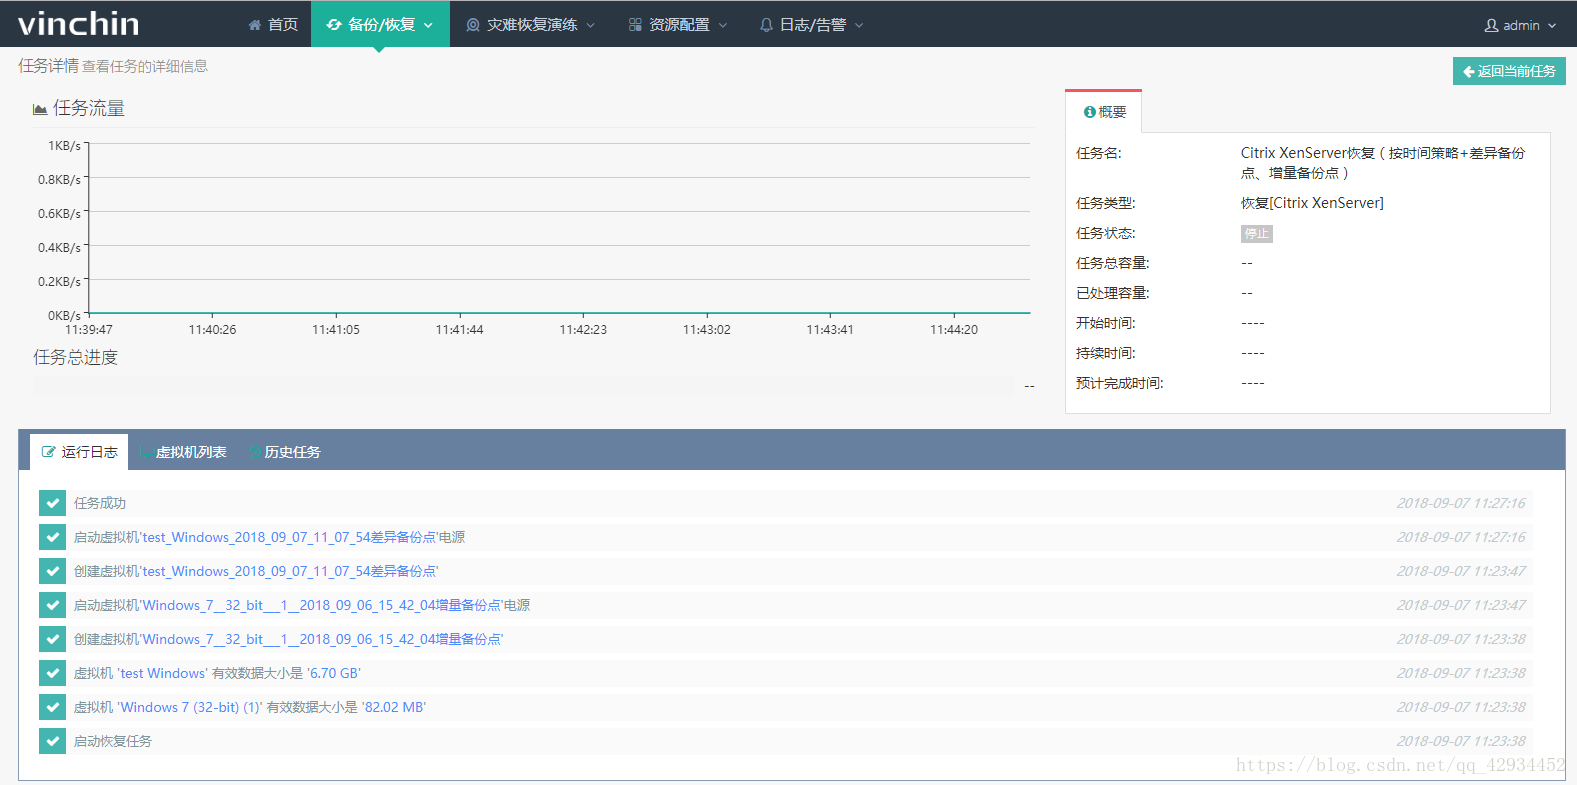Screen dimensions: 1577x785
Task: Click the chart icon beside 任务流量
Action: 40,109
